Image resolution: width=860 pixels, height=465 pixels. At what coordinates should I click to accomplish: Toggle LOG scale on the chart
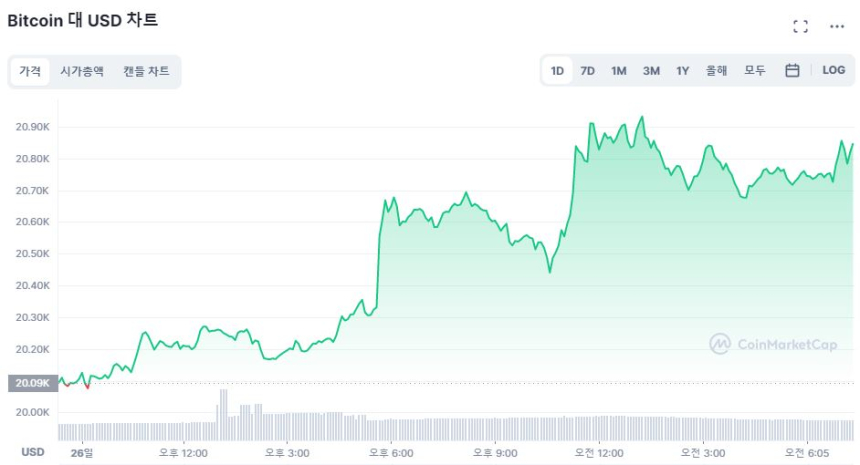tap(833, 71)
